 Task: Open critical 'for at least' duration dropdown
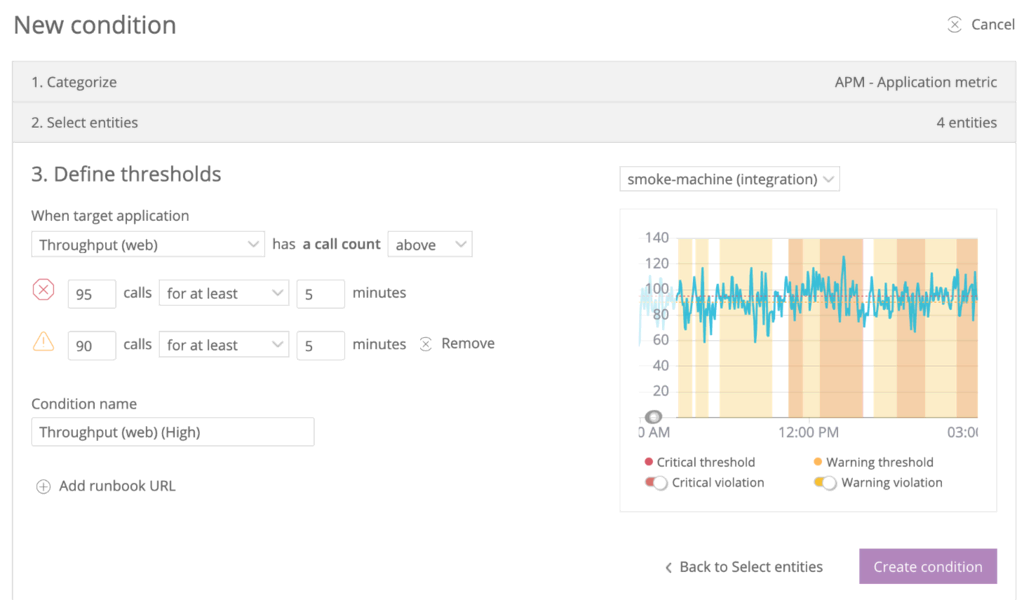(223, 293)
